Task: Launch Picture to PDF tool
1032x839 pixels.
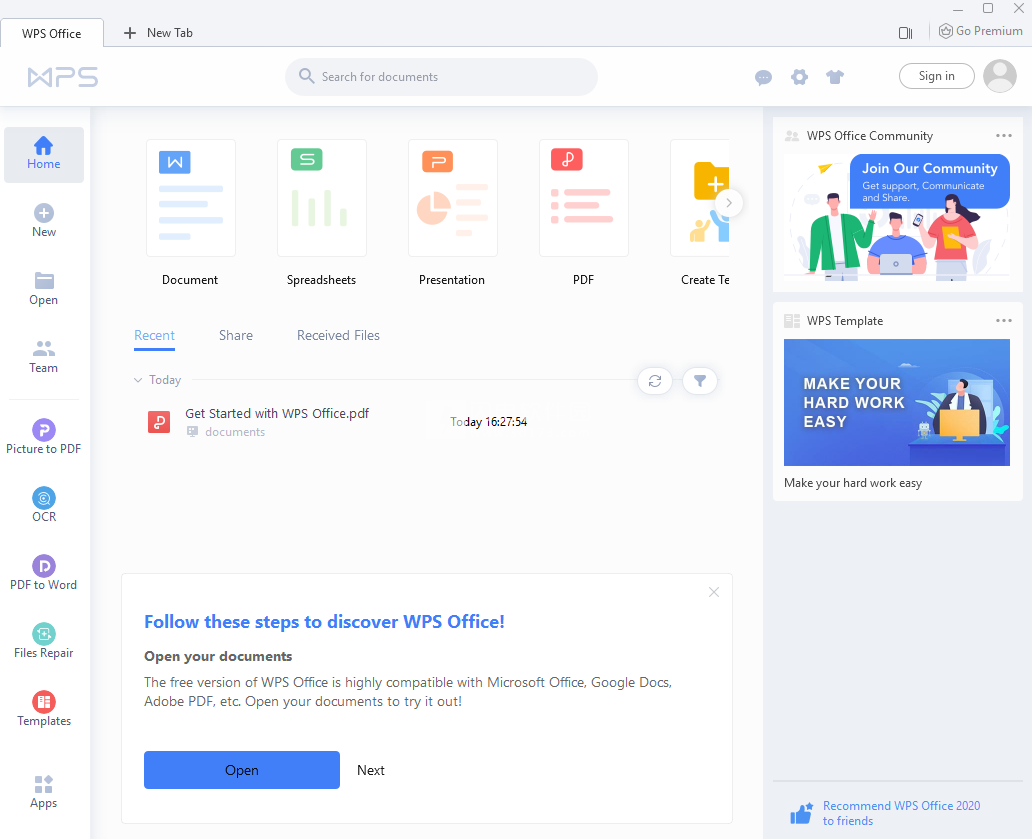Action: (43, 438)
